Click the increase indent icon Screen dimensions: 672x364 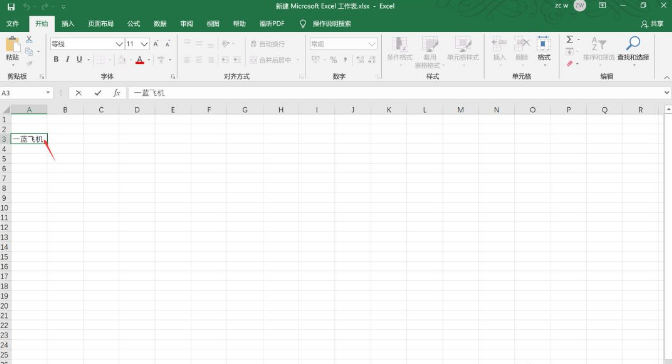[237, 60]
